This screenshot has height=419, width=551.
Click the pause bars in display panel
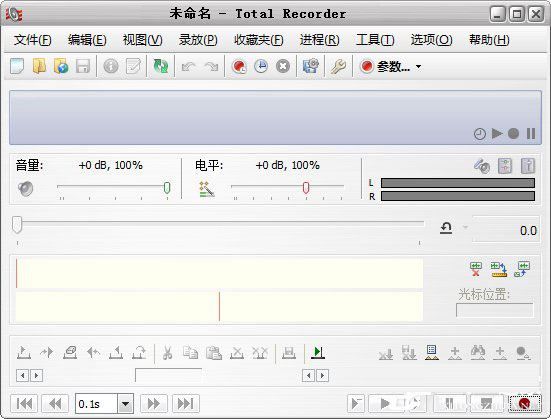[x=531, y=134]
